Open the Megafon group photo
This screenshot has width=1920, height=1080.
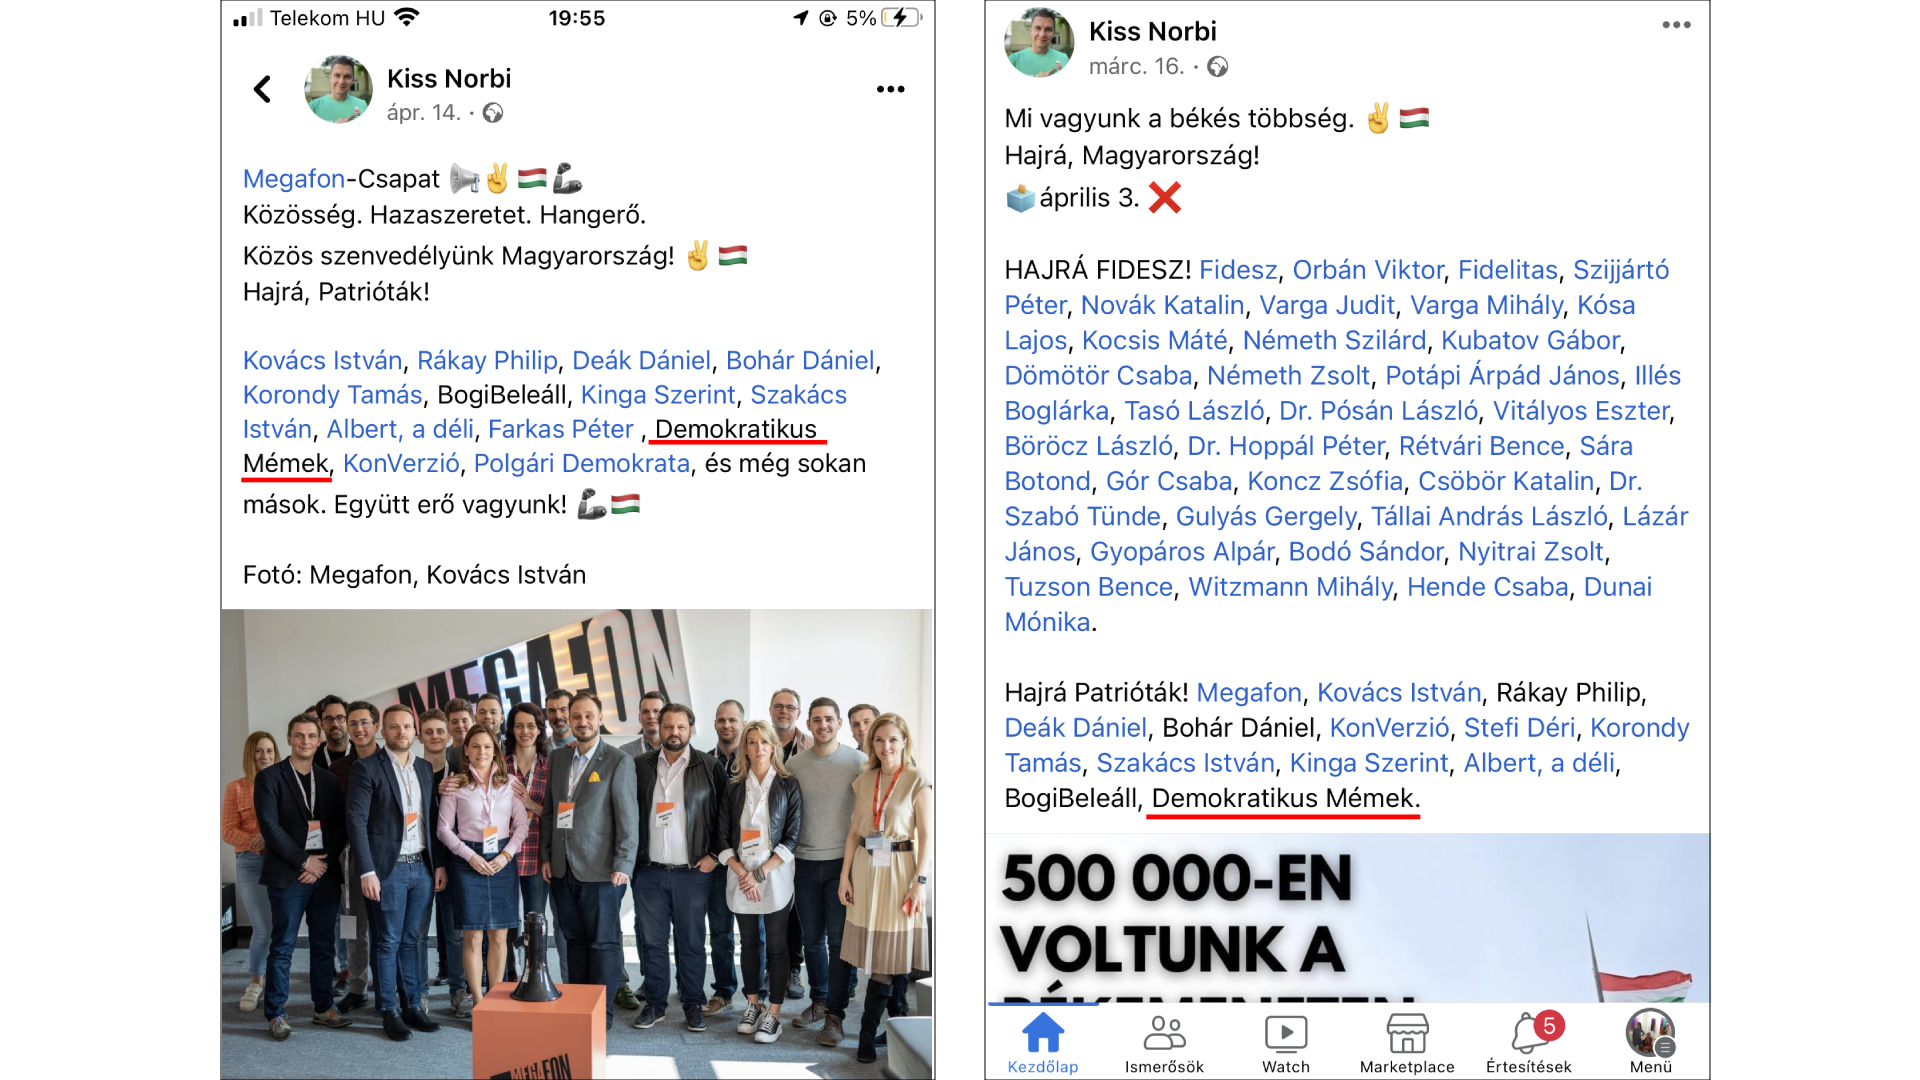(578, 844)
